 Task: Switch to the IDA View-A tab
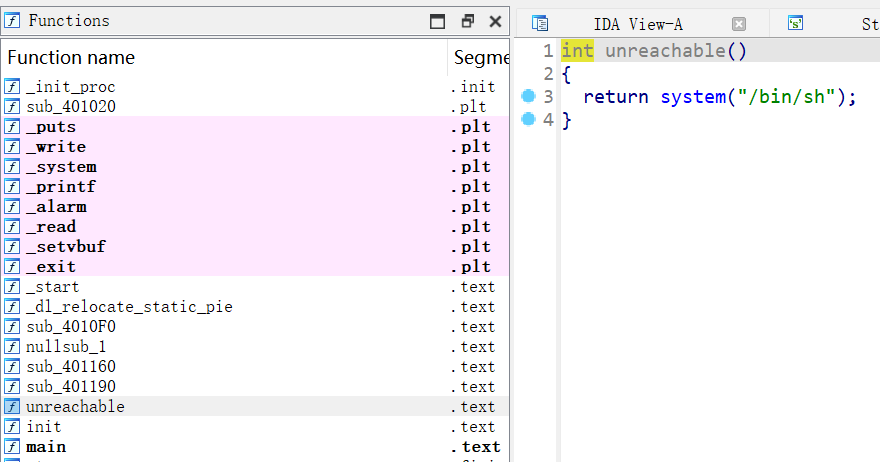click(x=638, y=24)
